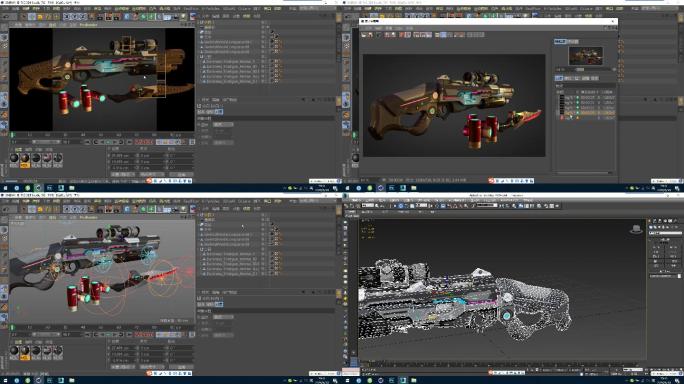Toggle Y-axis lock in top-left Cinema 4D toolbar
Image resolution: width=684 pixels, height=384 pixels.
coord(75,17)
